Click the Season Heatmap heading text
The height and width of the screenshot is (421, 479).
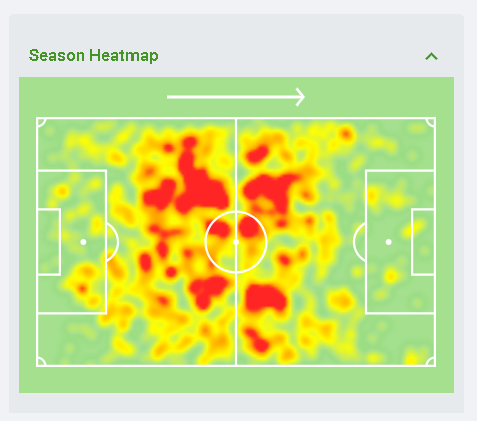(93, 56)
